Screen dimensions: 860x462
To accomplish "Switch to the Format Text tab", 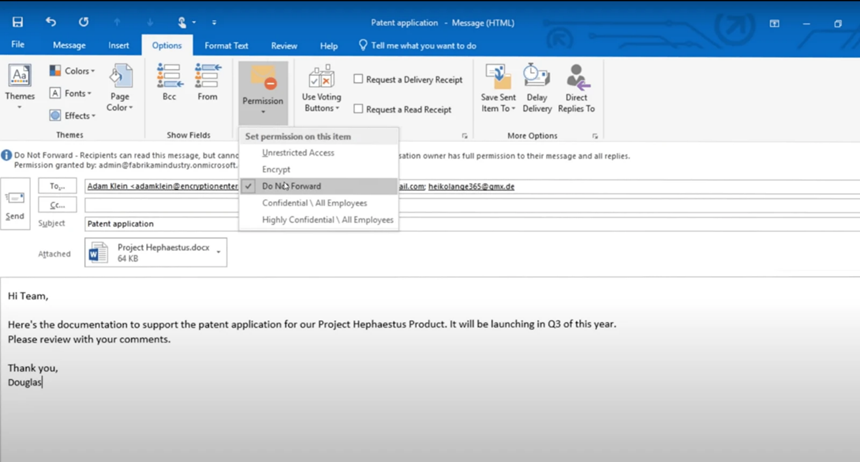I will 226,46.
